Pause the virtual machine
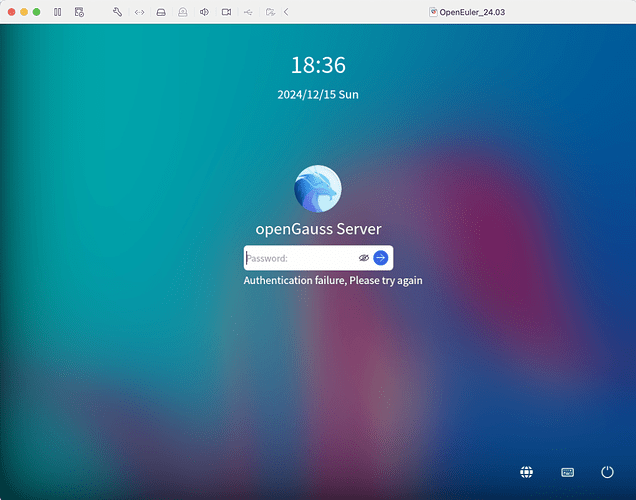Viewport: 636px width, 500px height. (58, 12)
